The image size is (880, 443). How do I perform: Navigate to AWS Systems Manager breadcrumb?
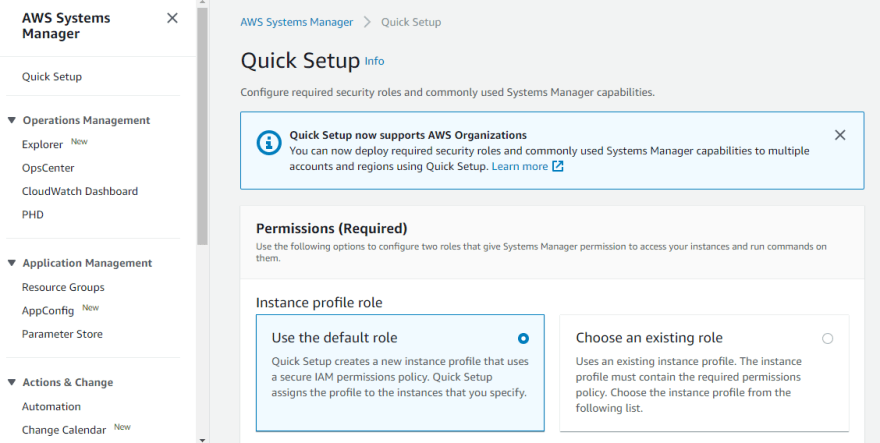pyautogui.click(x=297, y=22)
